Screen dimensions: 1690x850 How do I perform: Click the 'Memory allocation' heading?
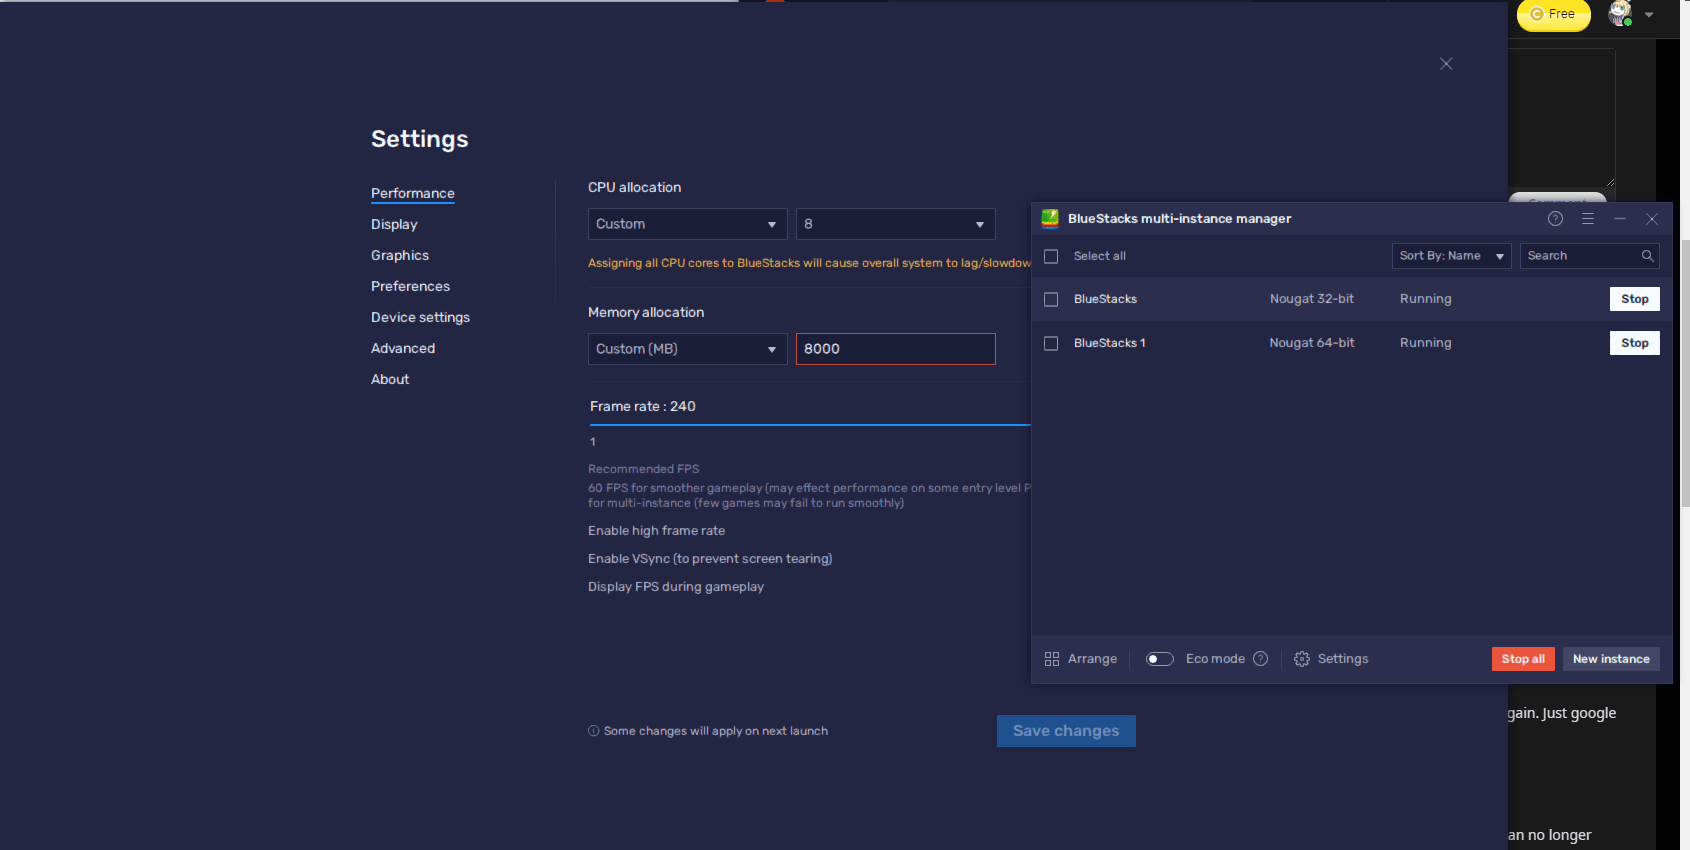(x=646, y=312)
